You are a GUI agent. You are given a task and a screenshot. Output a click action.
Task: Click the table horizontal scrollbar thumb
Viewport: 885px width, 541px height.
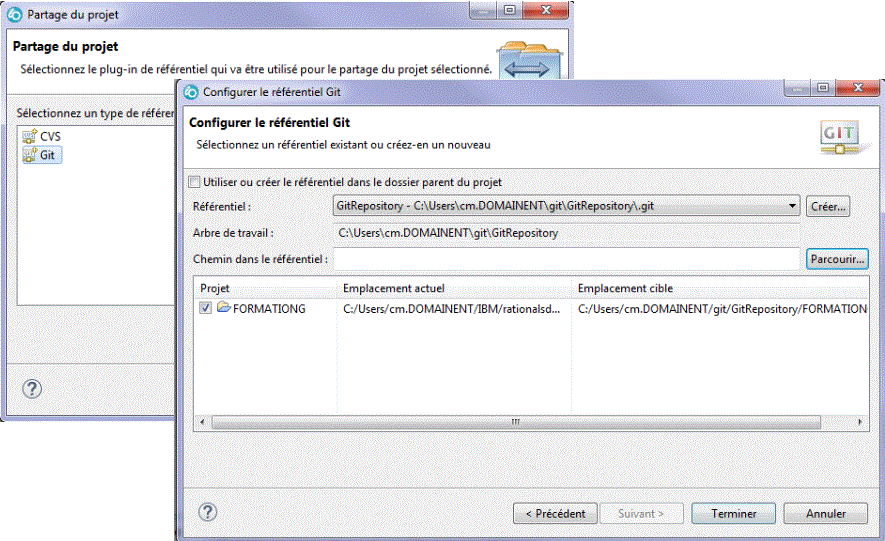coord(516,422)
